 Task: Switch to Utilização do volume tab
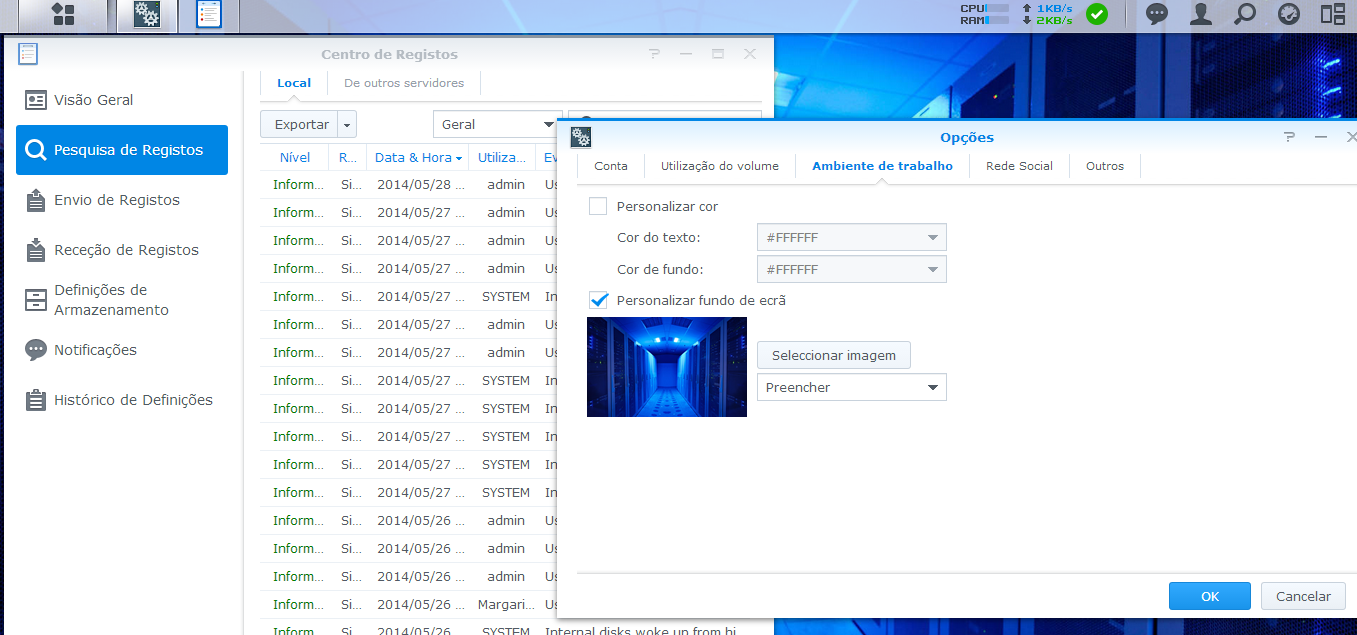[x=720, y=166]
